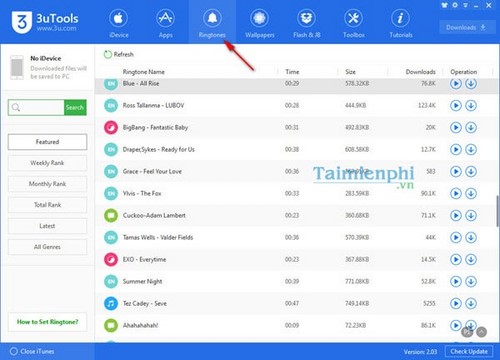Open the iDevice section
Image resolution: width=500 pixels, height=360 pixels.
[119, 23]
